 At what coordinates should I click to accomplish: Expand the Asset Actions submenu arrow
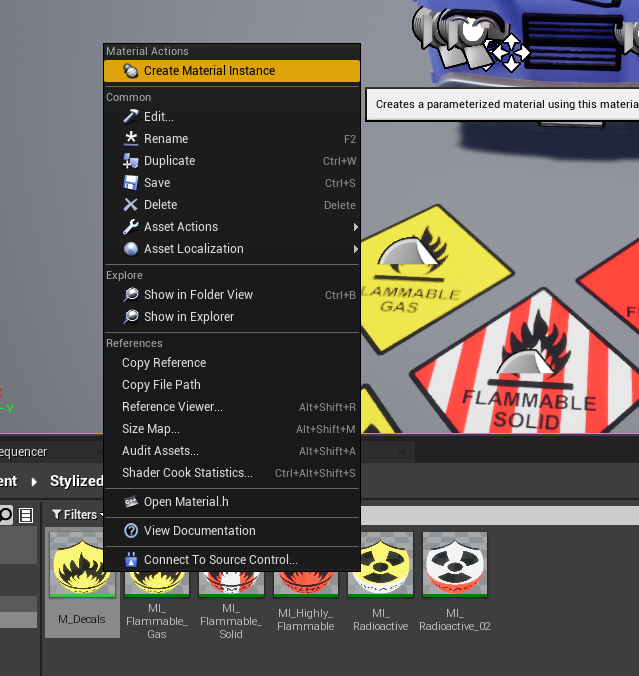pyautogui.click(x=356, y=227)
